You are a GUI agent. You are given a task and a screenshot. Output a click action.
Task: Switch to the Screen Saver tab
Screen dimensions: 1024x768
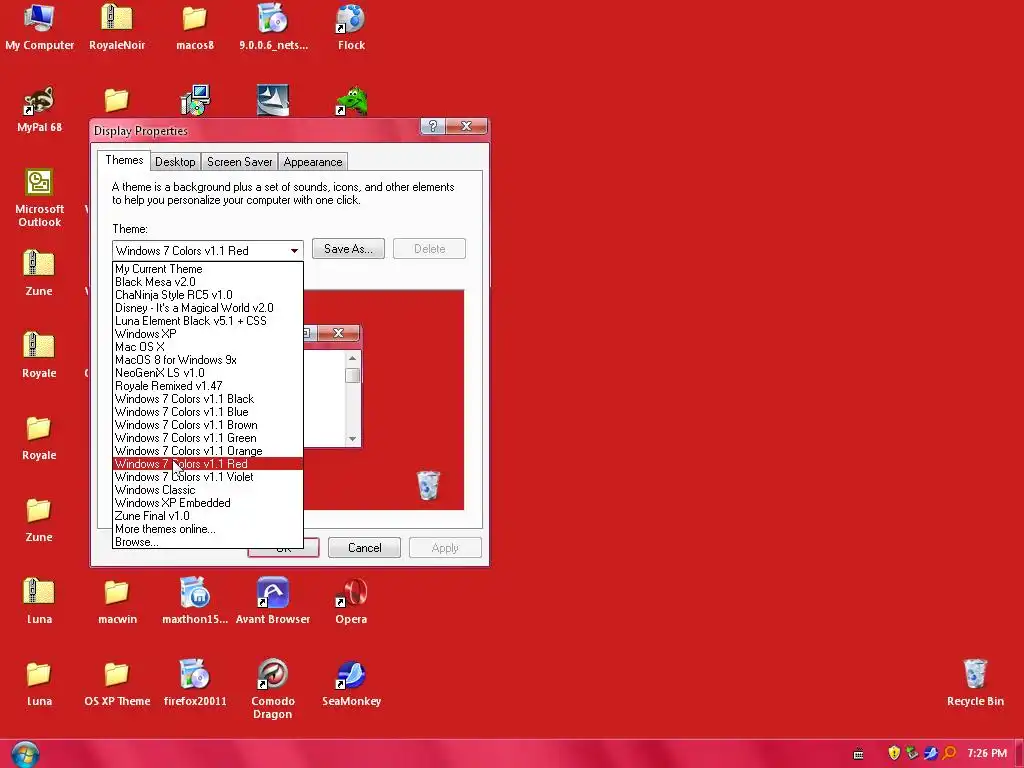[240, 162]
